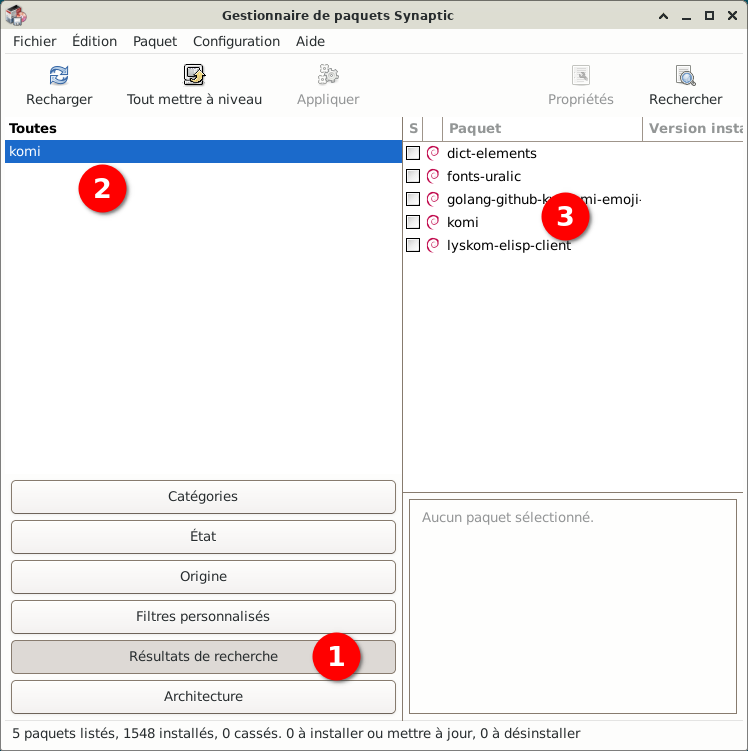Image resolution: width=748 pixels, height=751 pixels.
Task: Click Debian swirl icon beside lyskom-elisp-client
Action: (x=432, y=245)
